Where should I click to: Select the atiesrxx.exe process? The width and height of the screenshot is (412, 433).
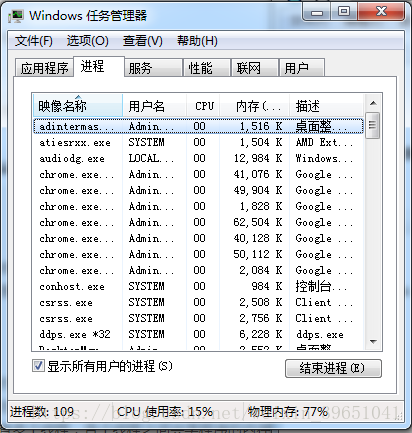click(198, 142)
